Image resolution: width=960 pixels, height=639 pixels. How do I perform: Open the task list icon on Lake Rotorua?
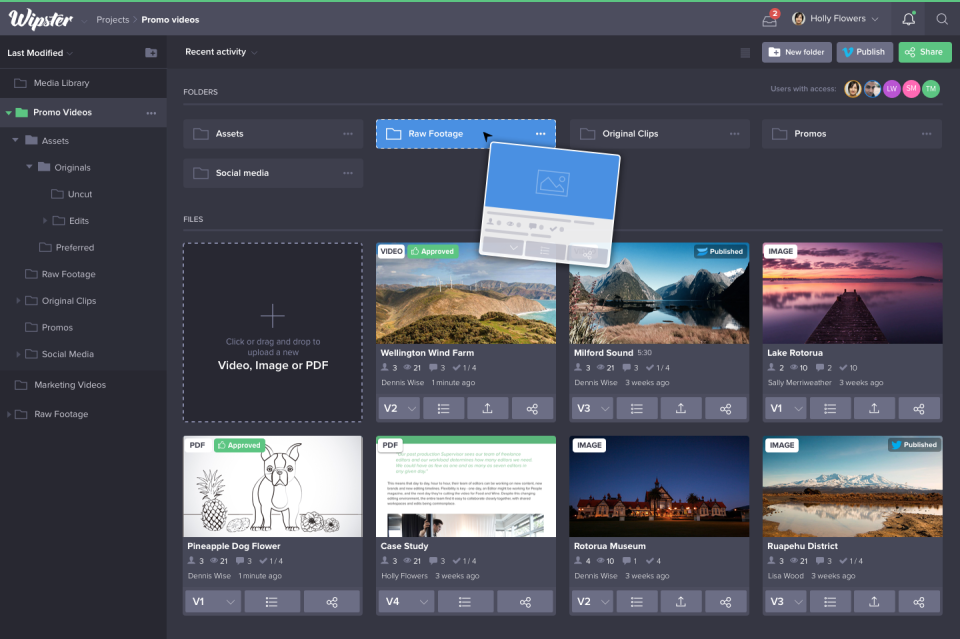pos(830,408)
